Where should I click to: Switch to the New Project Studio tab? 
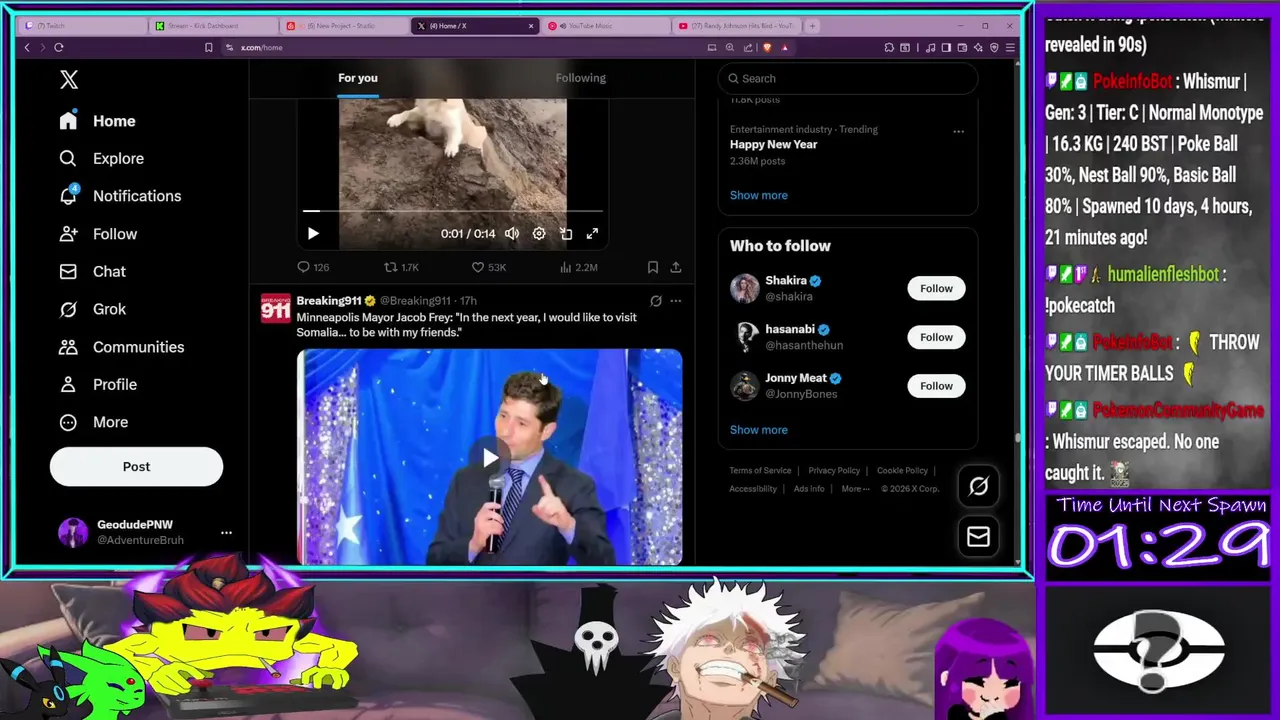pos(345,26)
